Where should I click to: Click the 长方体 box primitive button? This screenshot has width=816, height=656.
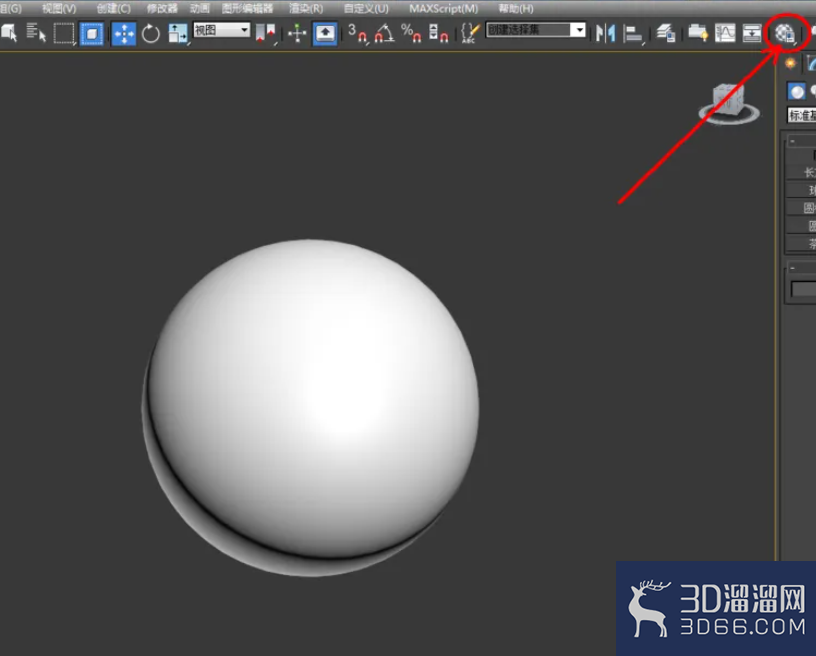coord(801,172)
